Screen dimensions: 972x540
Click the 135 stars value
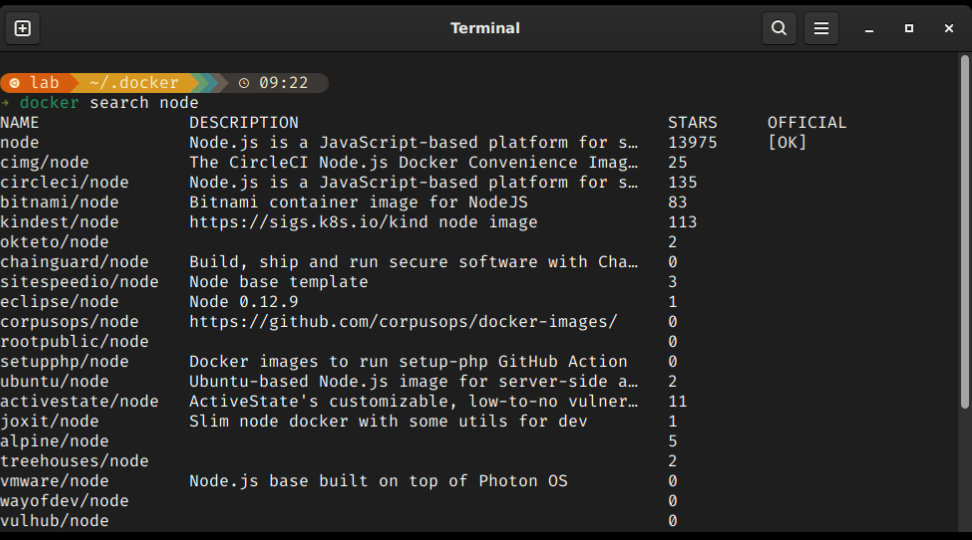click(683, 182)
